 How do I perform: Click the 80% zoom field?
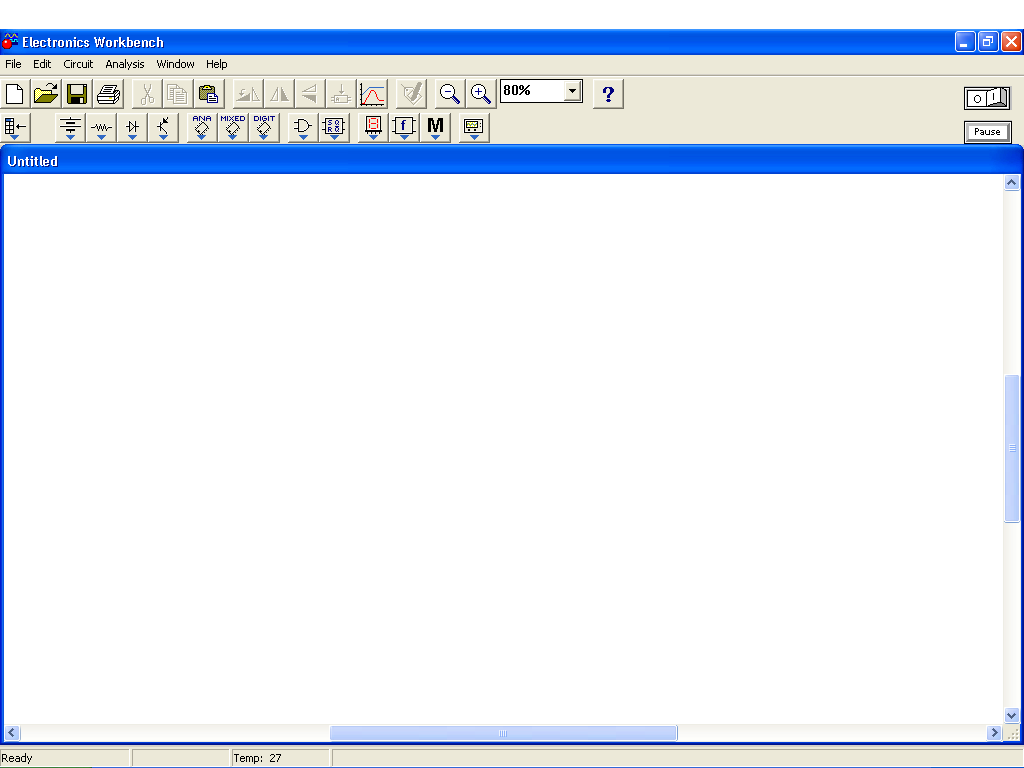click(532, 91)
